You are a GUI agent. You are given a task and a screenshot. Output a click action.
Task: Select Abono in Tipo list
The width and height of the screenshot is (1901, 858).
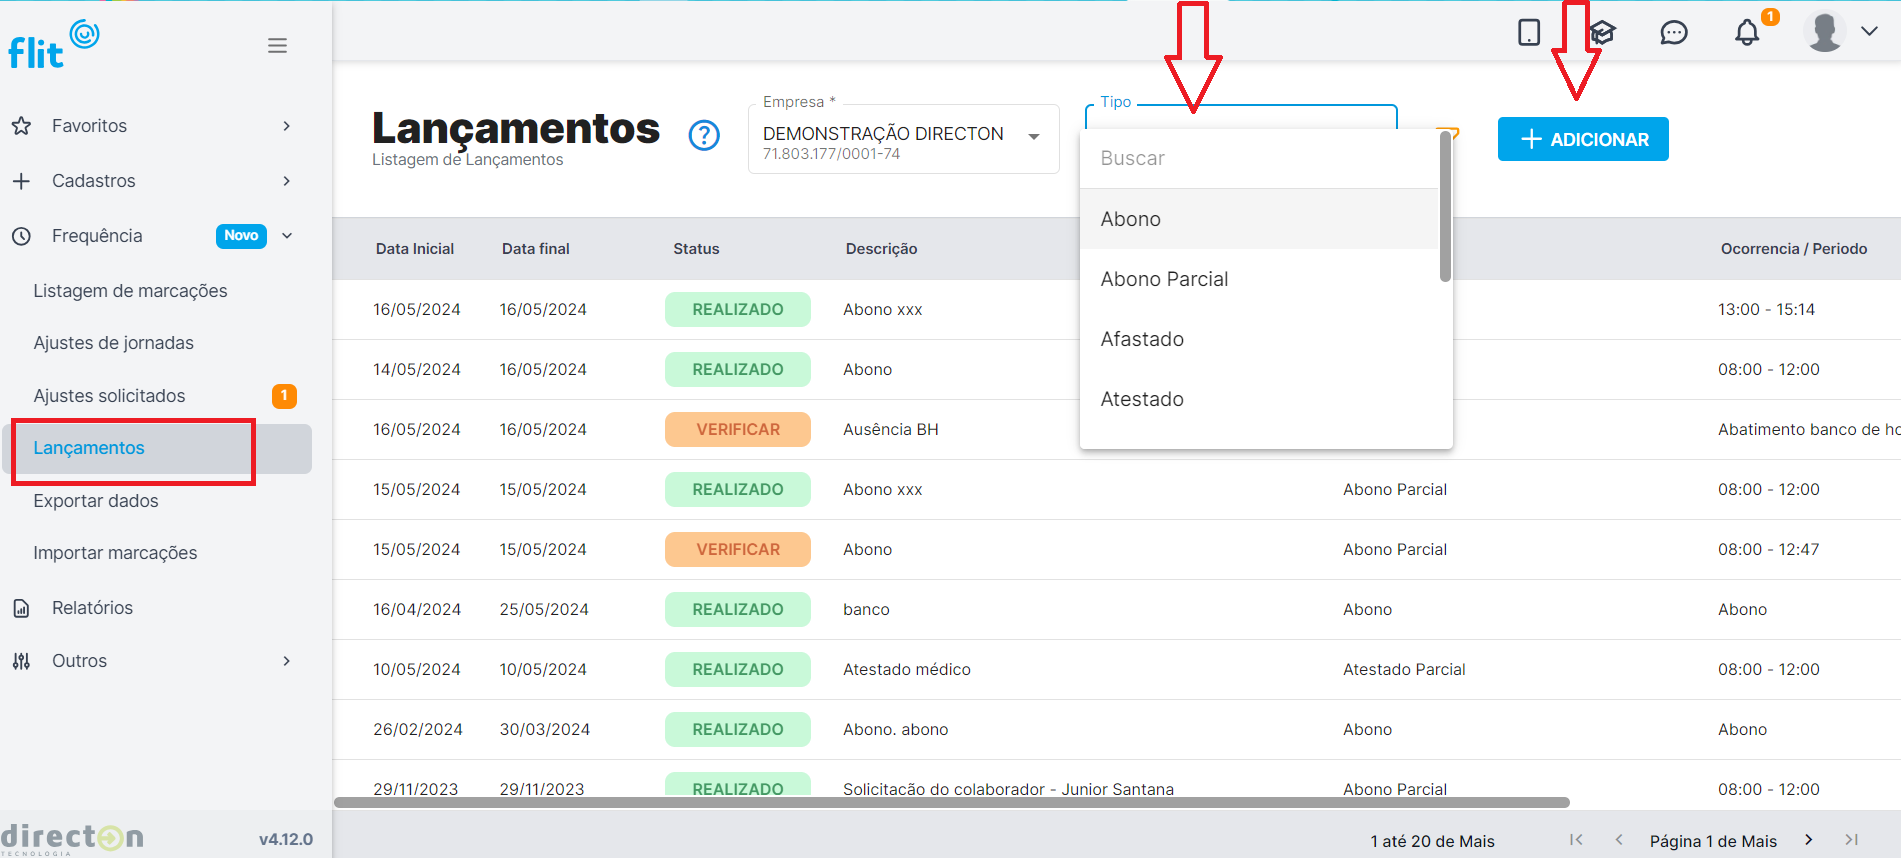(1259, 219)
